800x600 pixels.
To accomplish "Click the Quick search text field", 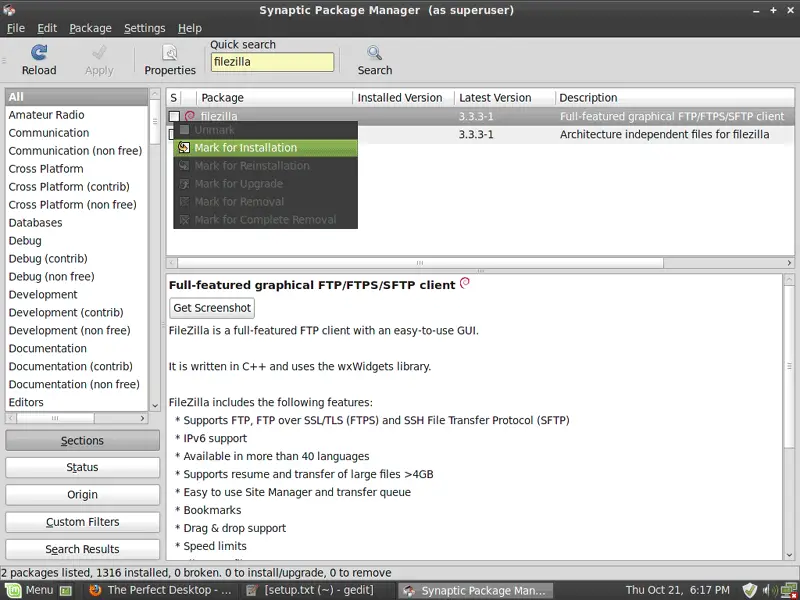I will coord(272,62).
